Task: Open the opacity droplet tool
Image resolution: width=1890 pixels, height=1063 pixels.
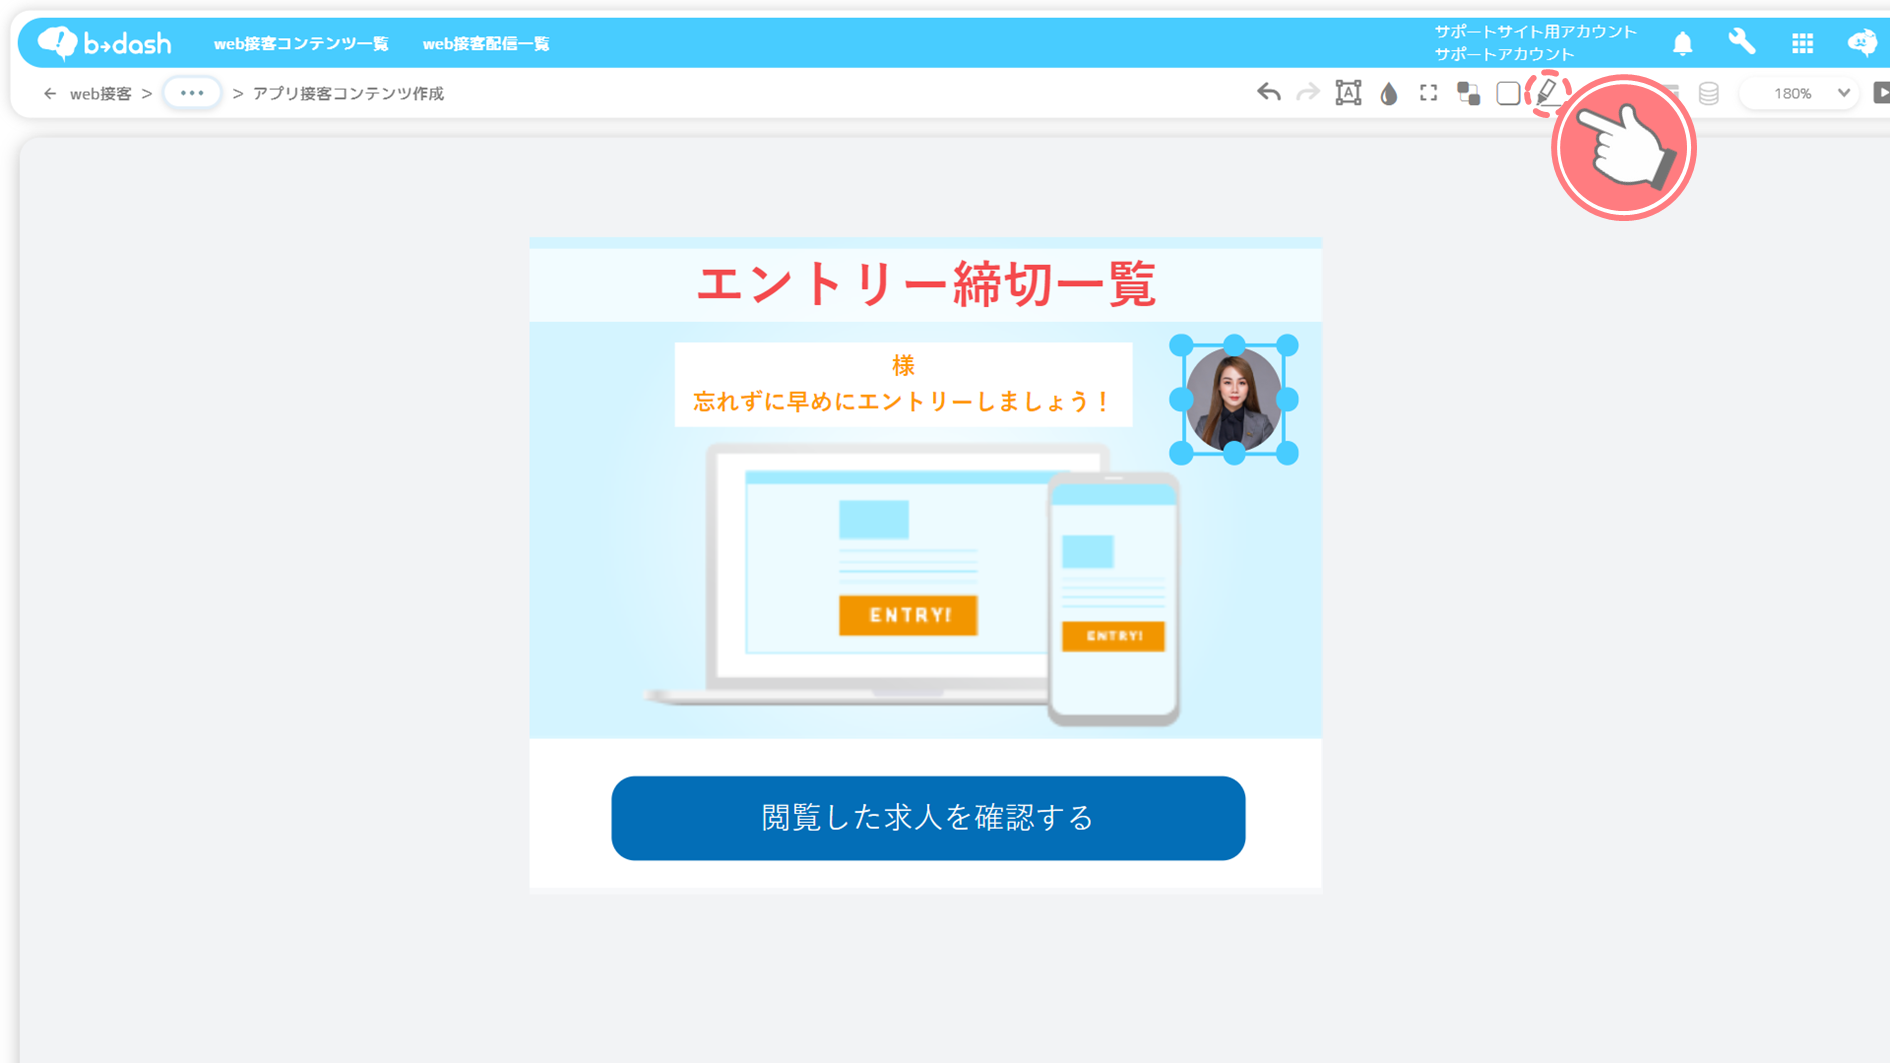Action: click(x=1388, y=94)
